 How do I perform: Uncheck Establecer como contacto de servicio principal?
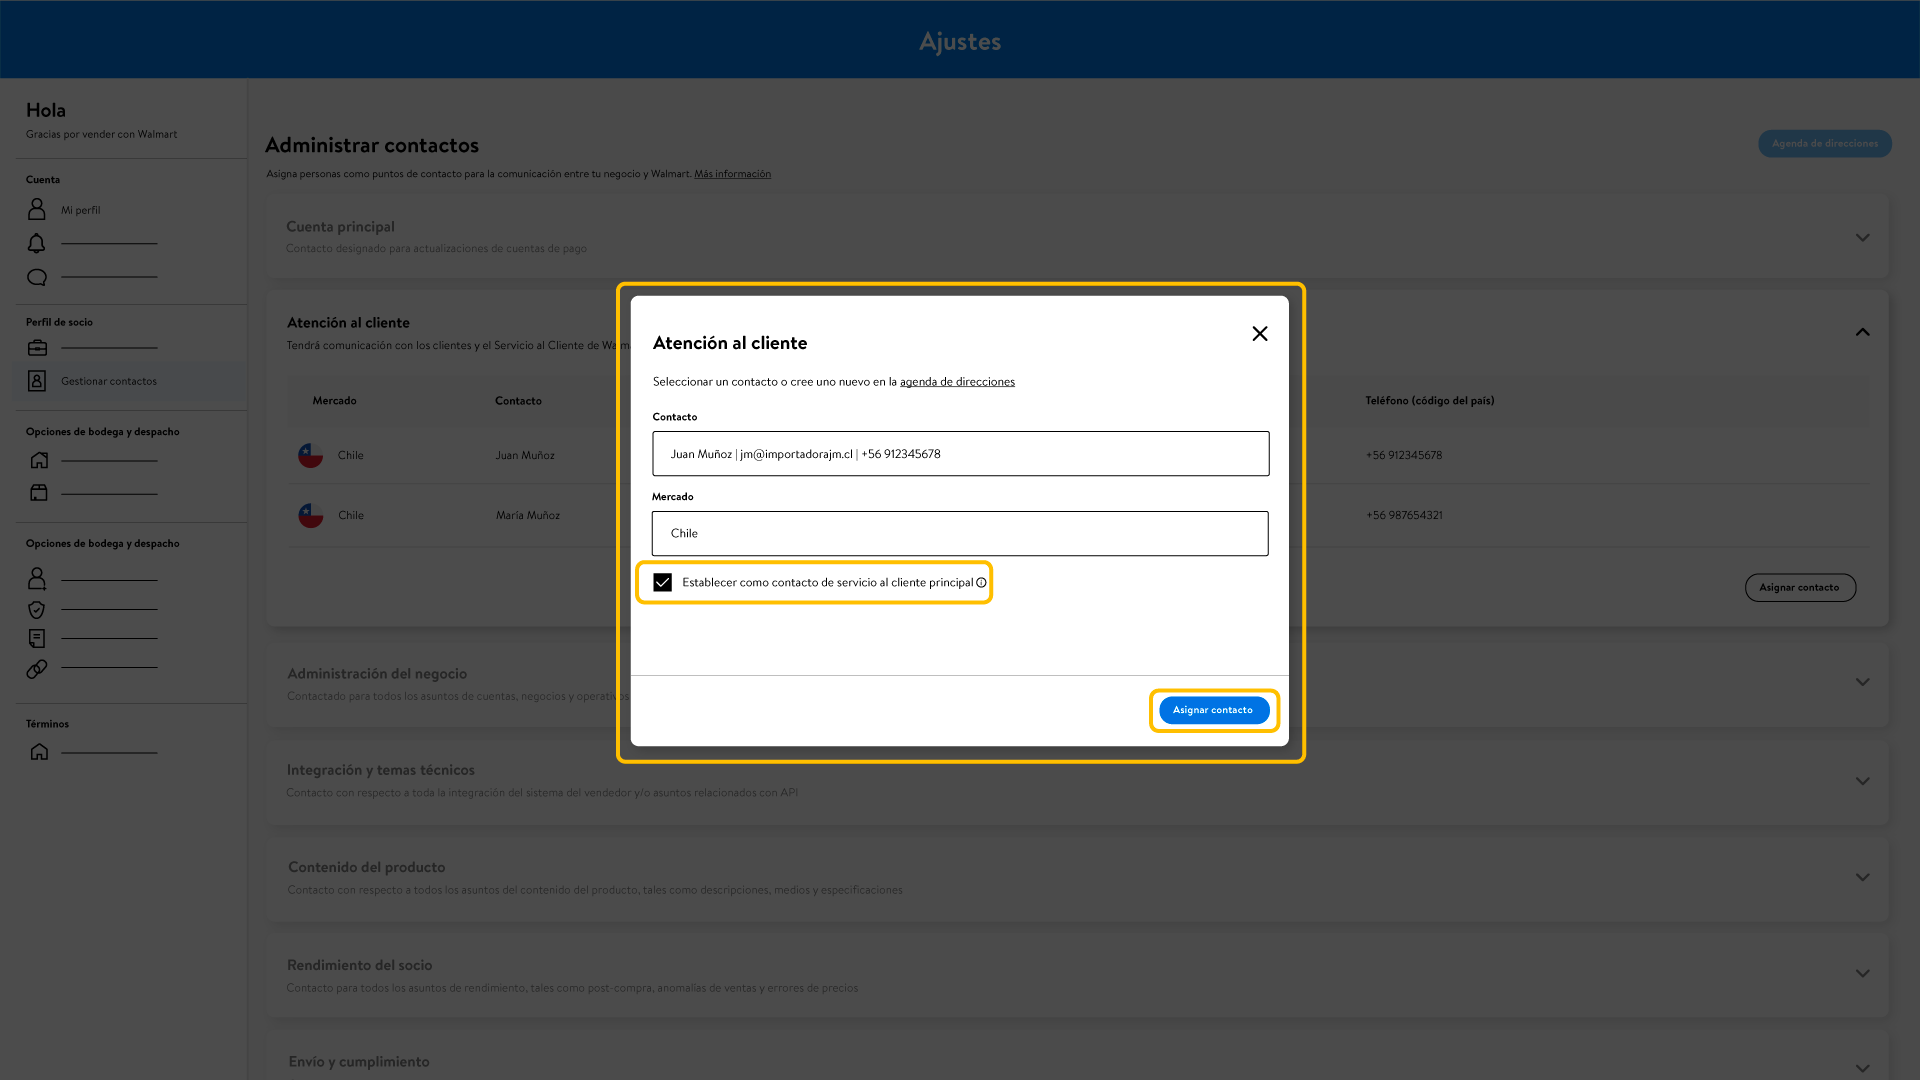coord(663,583)
